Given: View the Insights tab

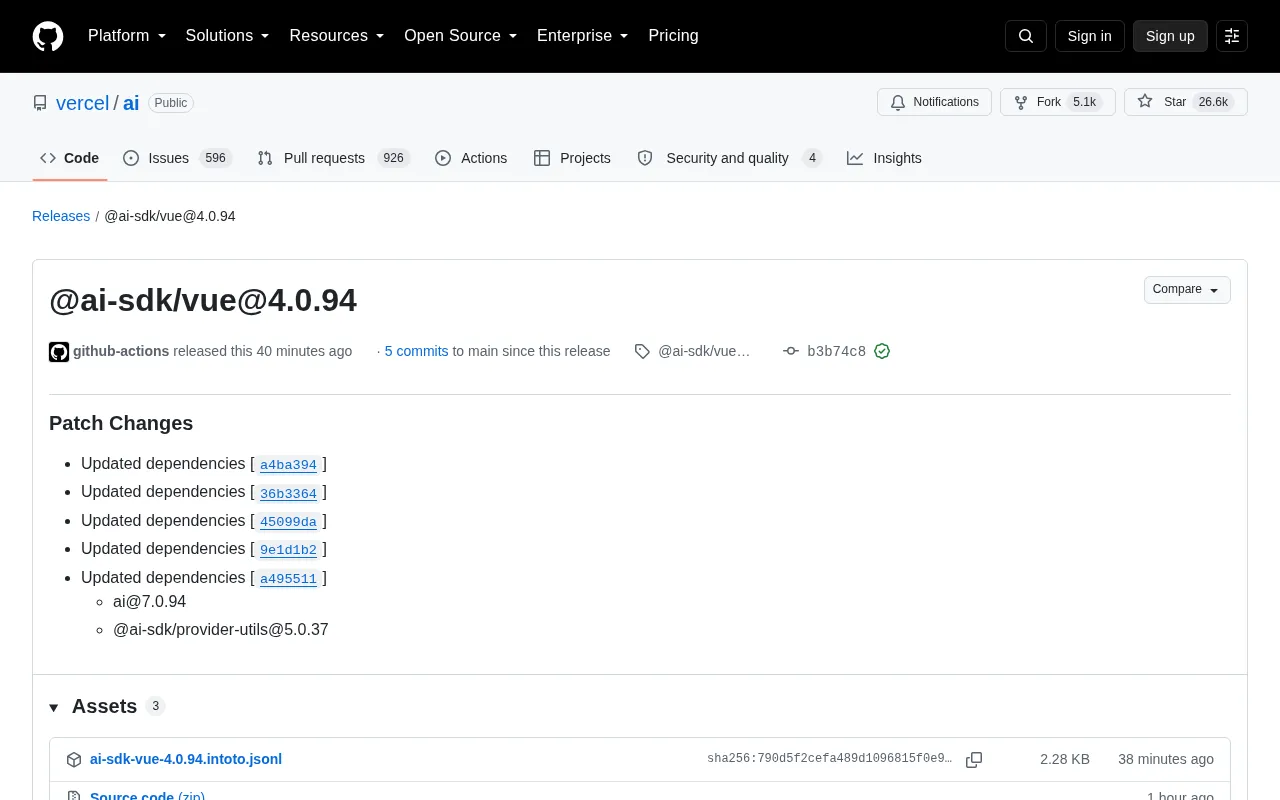Looking at the screenshot, I should [x=884, y=158].
